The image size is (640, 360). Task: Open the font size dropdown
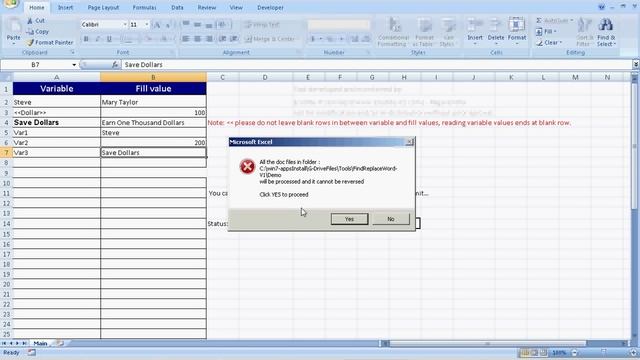click(147, 24)
